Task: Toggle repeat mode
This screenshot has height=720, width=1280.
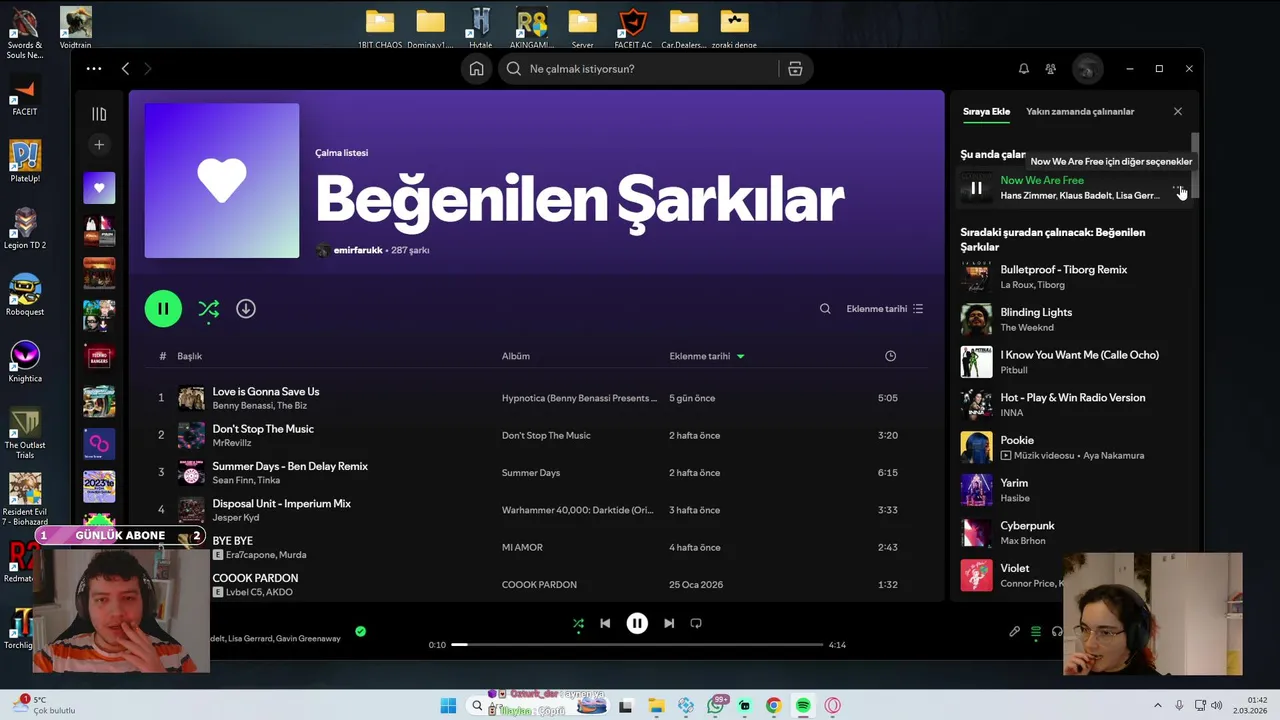Action: coord(696,623)
